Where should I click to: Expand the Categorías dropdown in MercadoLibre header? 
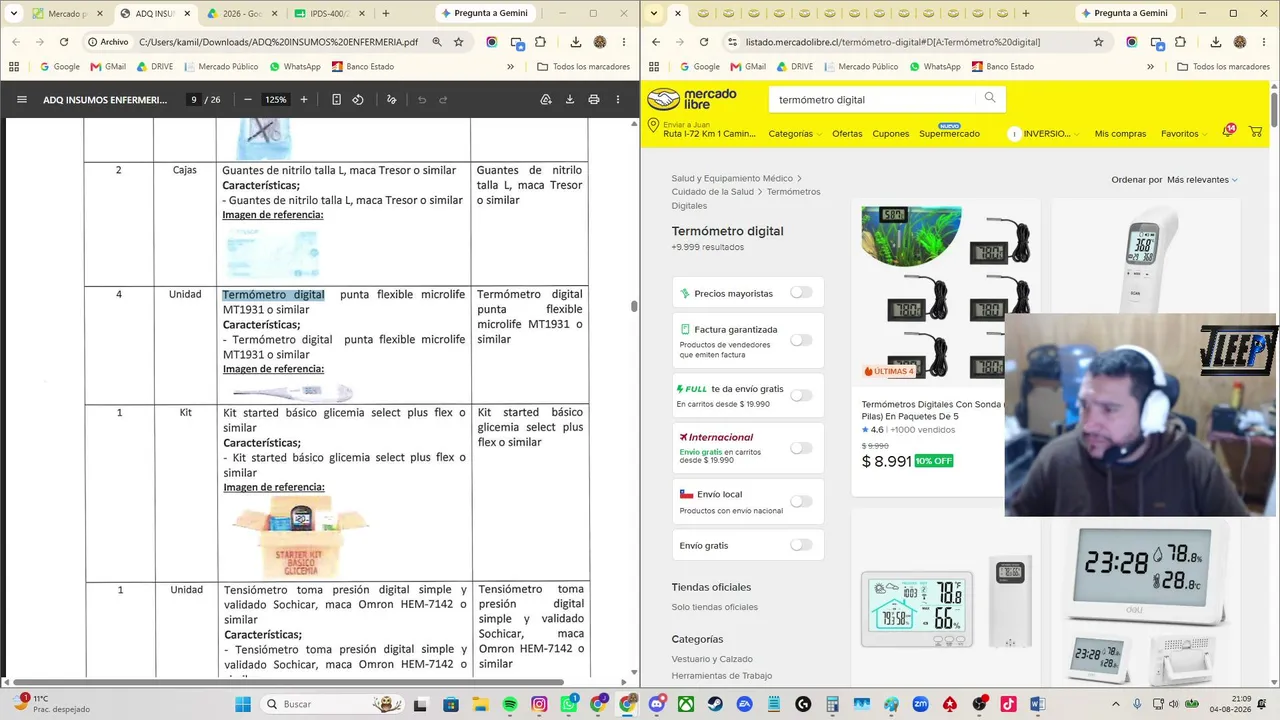tap(794, 134)
